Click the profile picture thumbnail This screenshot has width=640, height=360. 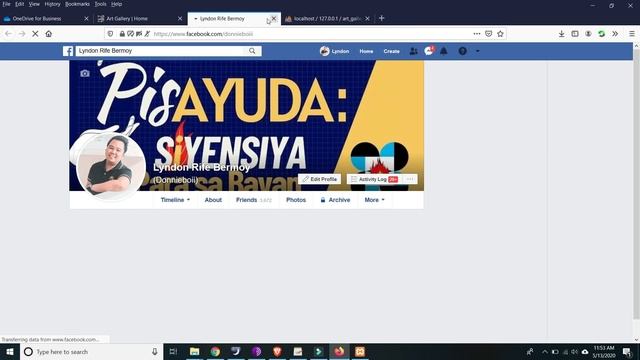[x=111, y=166]
